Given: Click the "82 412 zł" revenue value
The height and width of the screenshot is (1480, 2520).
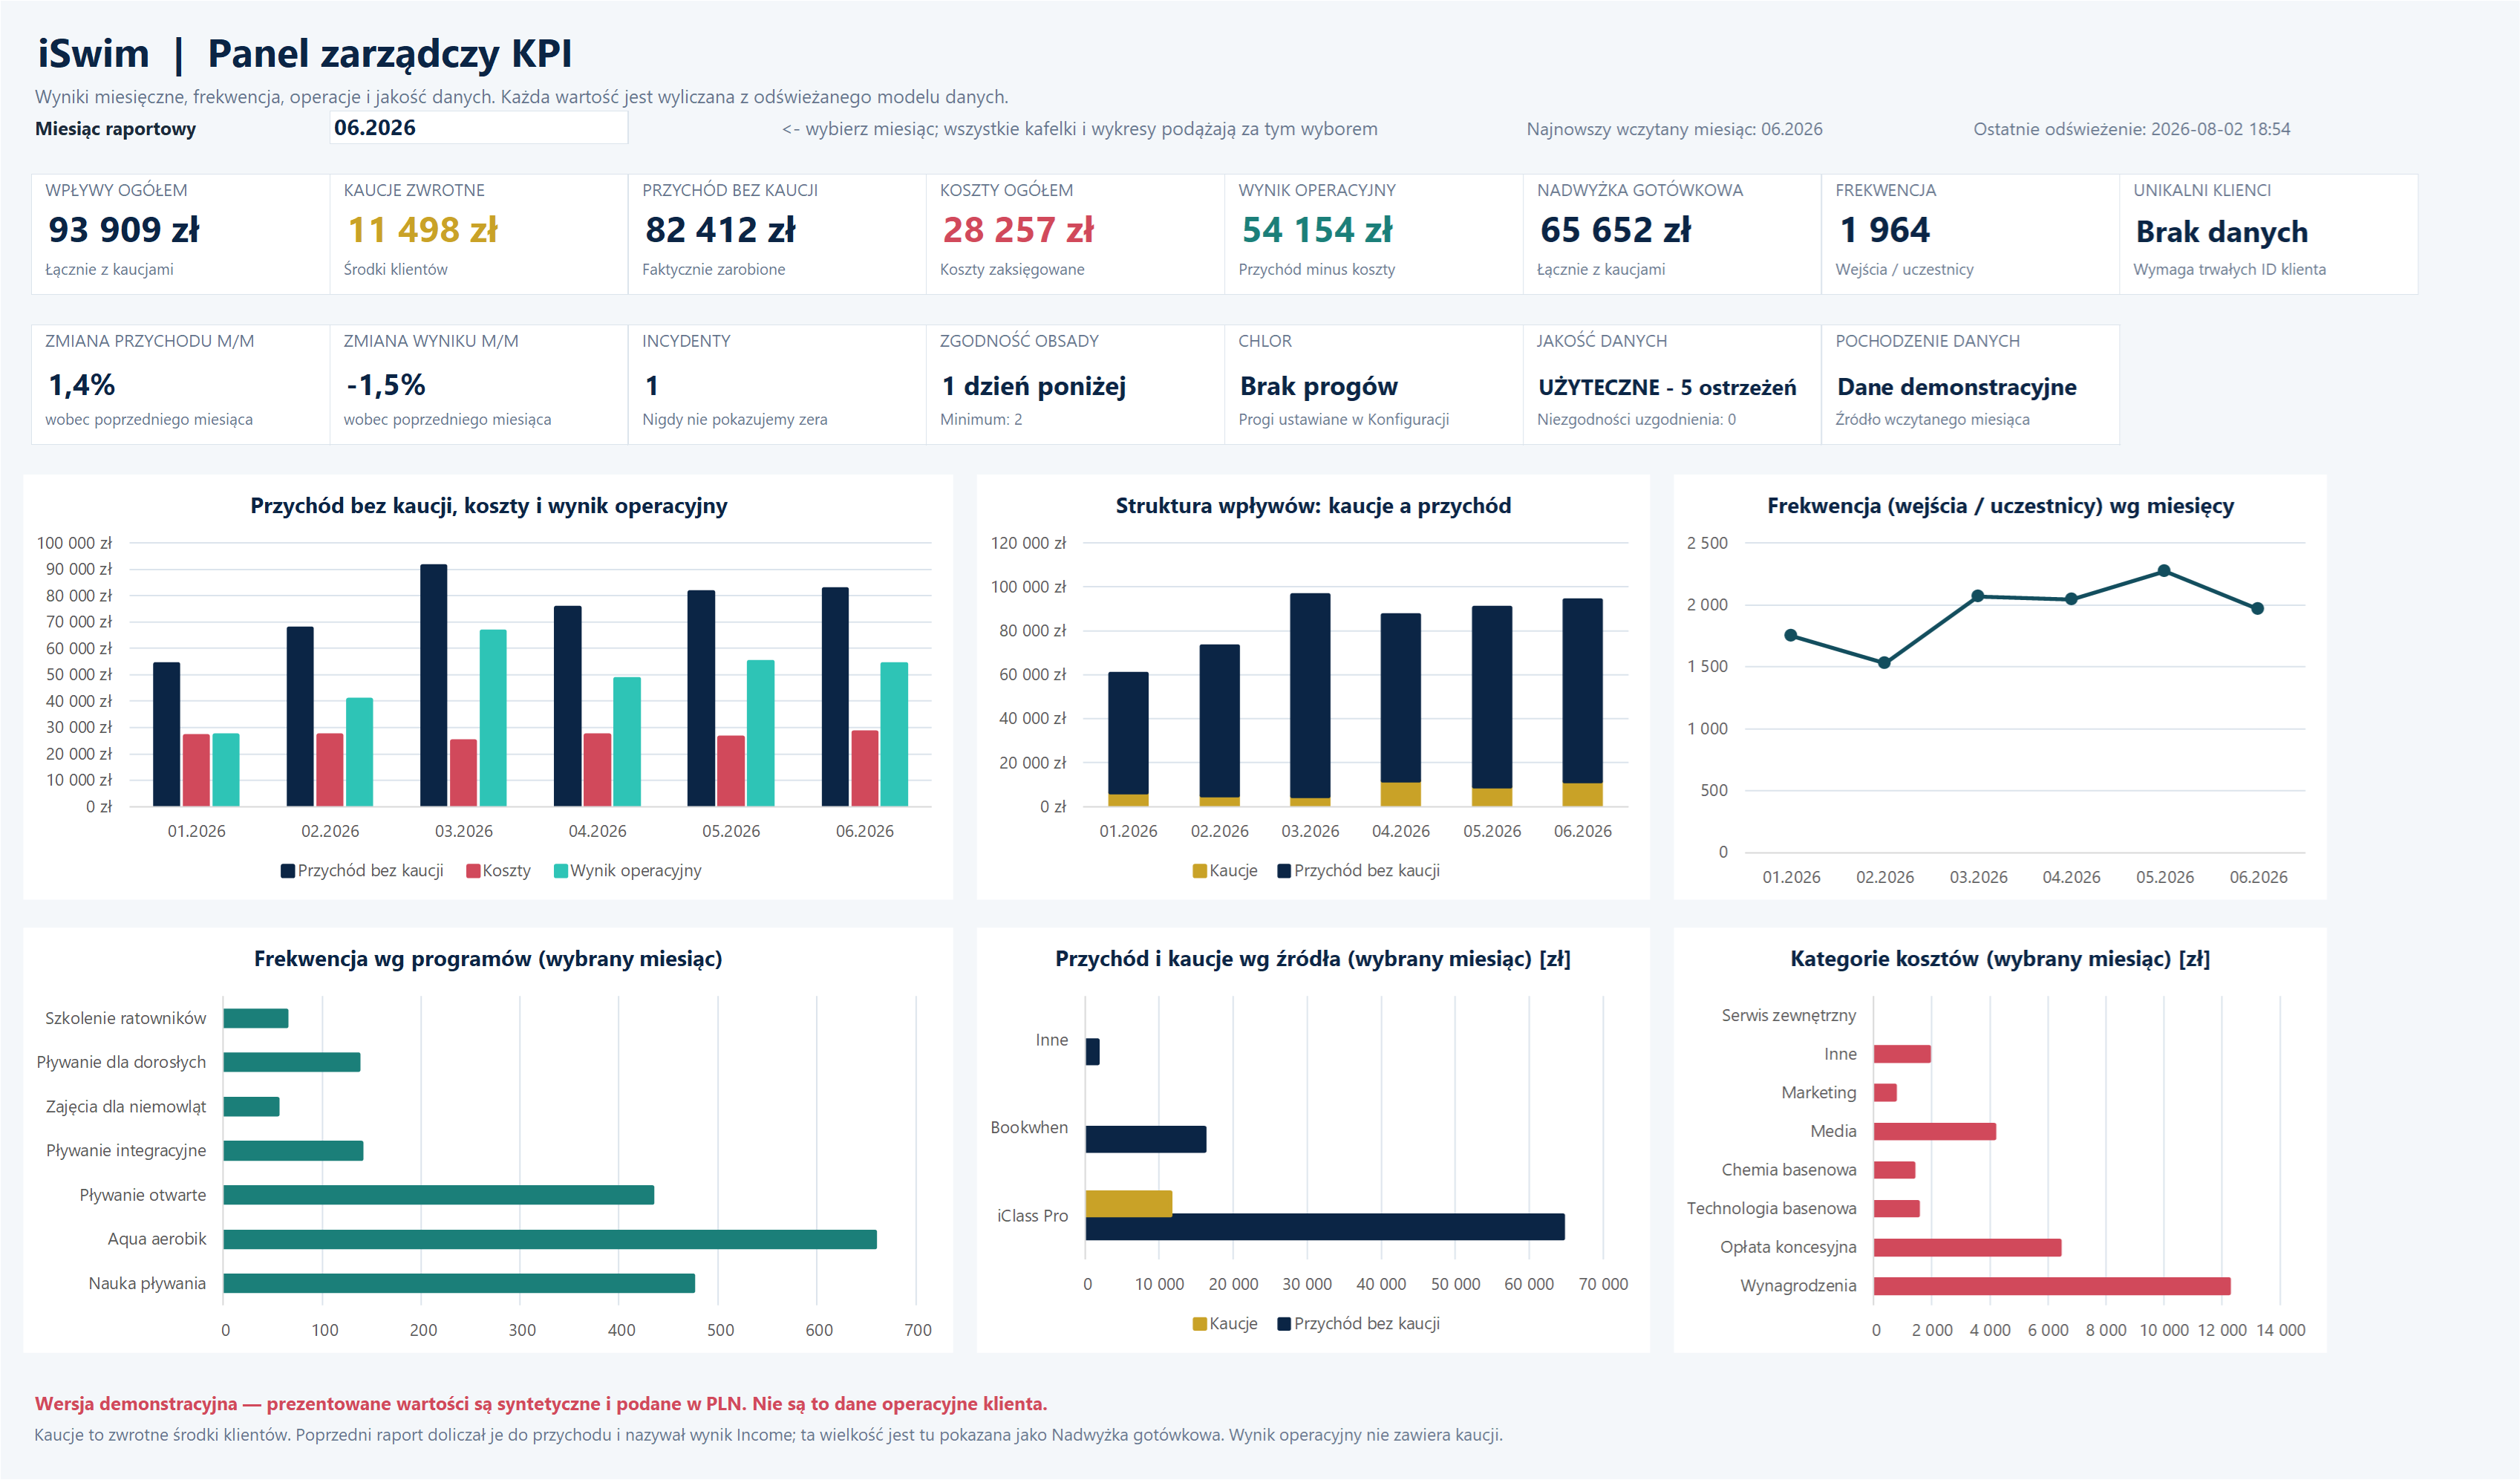Looking at the screenshot, I should click(x=720, y=230).
